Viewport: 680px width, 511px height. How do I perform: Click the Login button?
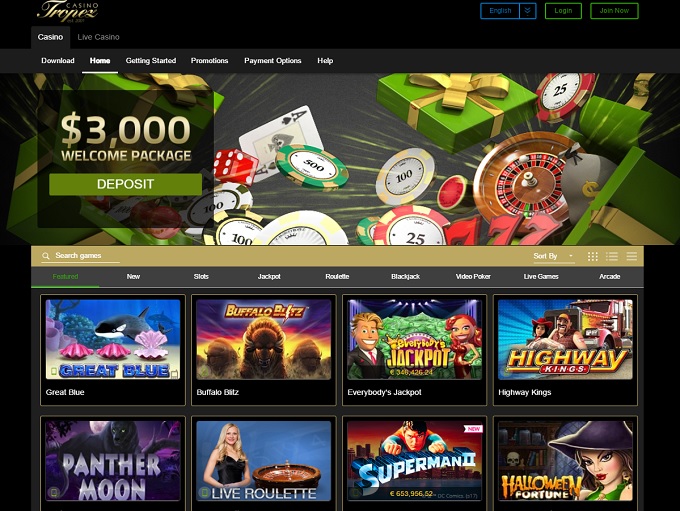coord(563,11)
